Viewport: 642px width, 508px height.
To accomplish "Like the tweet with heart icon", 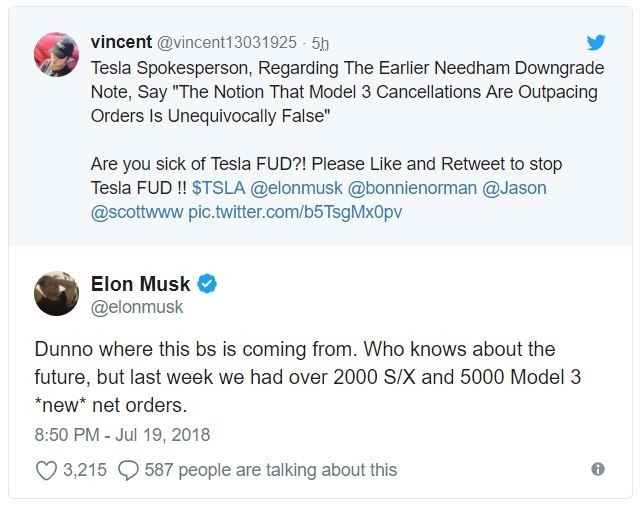I will pos(46,470).
